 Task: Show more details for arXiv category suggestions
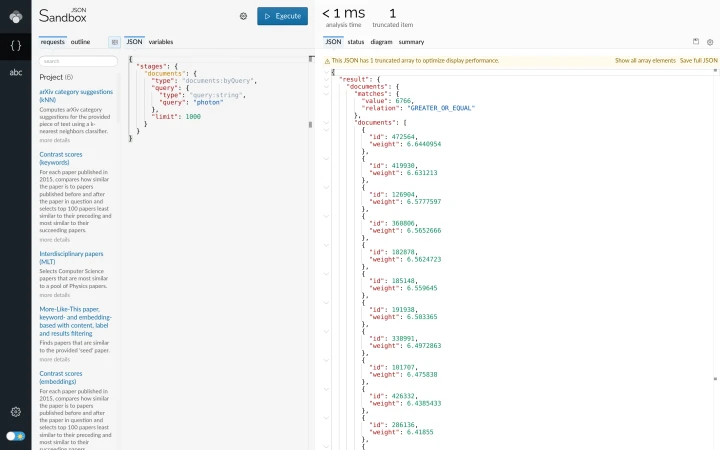pyautogui.click(x=54, y=140)
